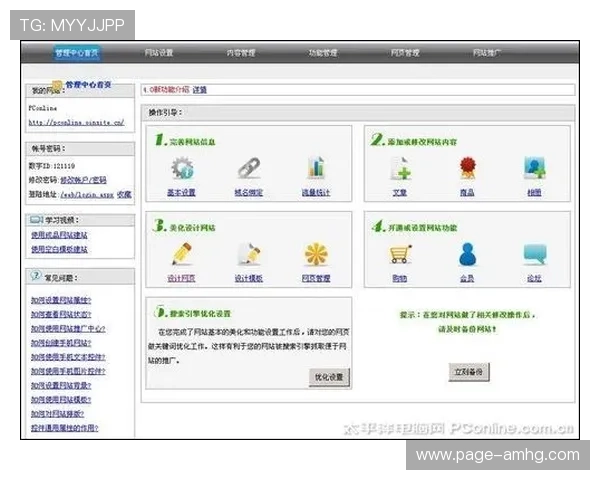Viewport: 600px width, 480px height.
Task: Open the 网页管理 orange flower icon
Action: (316, 254)
